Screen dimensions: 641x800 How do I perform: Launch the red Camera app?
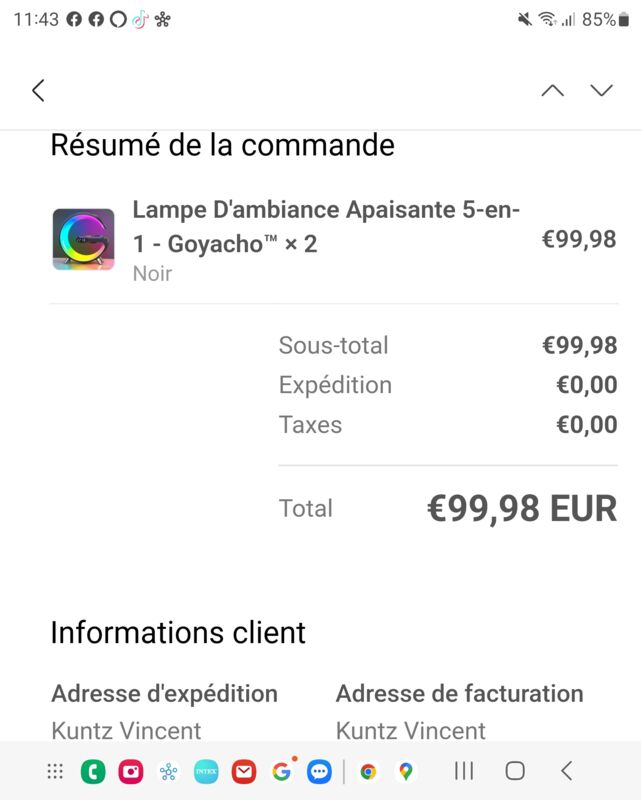tap(131, 771)
